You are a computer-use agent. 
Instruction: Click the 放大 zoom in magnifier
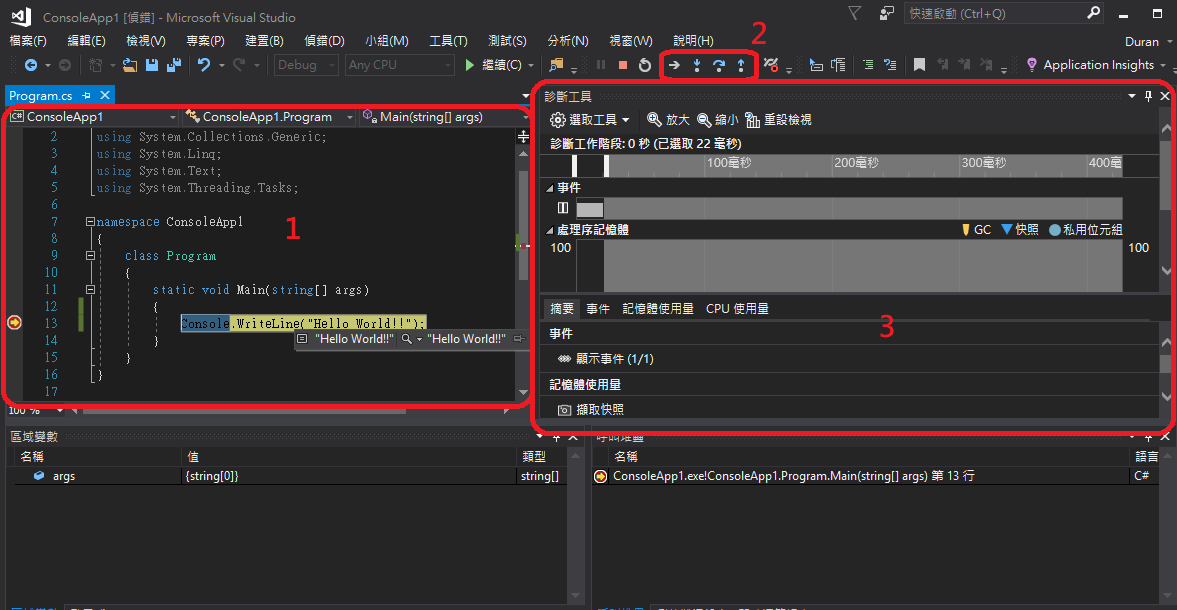[x=654, y=119]
